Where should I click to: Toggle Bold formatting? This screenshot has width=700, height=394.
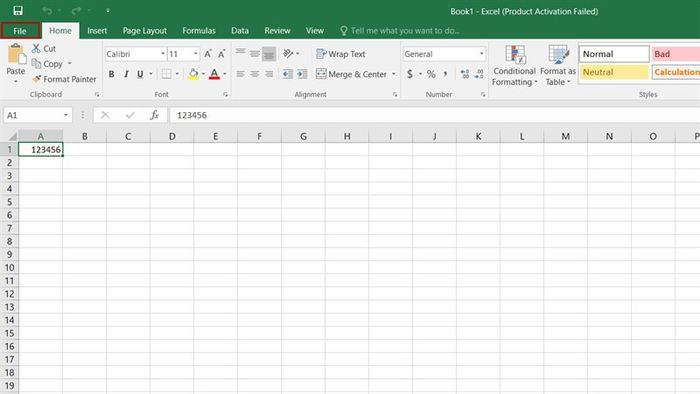click(112, 74)
